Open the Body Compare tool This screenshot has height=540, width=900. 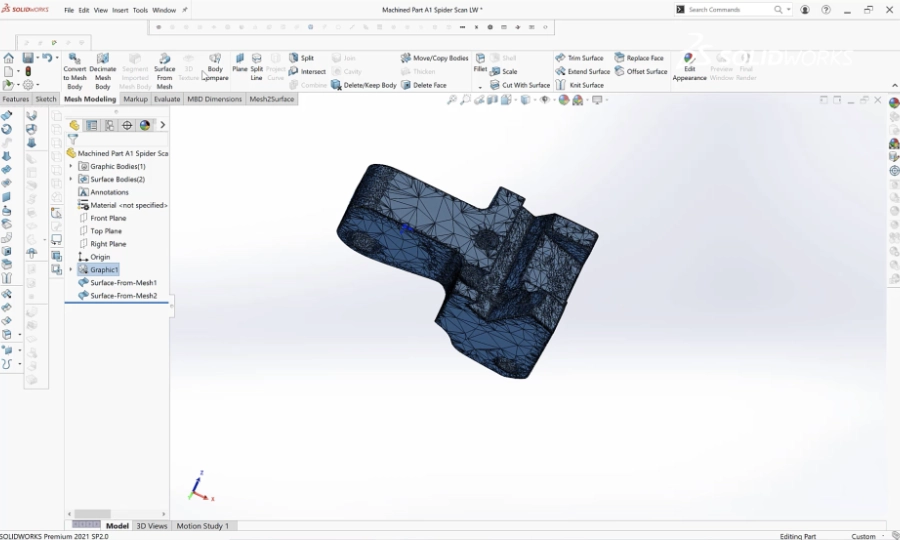[x=215, y=67]
